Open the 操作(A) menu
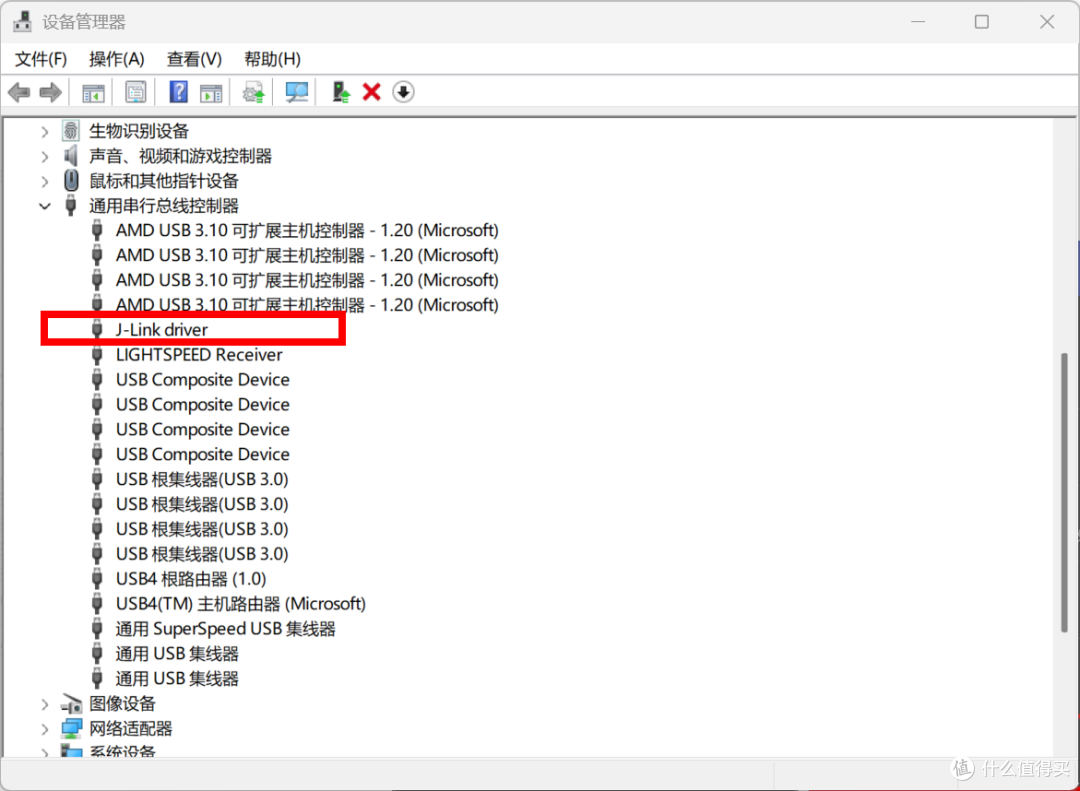 click(116, 59)
